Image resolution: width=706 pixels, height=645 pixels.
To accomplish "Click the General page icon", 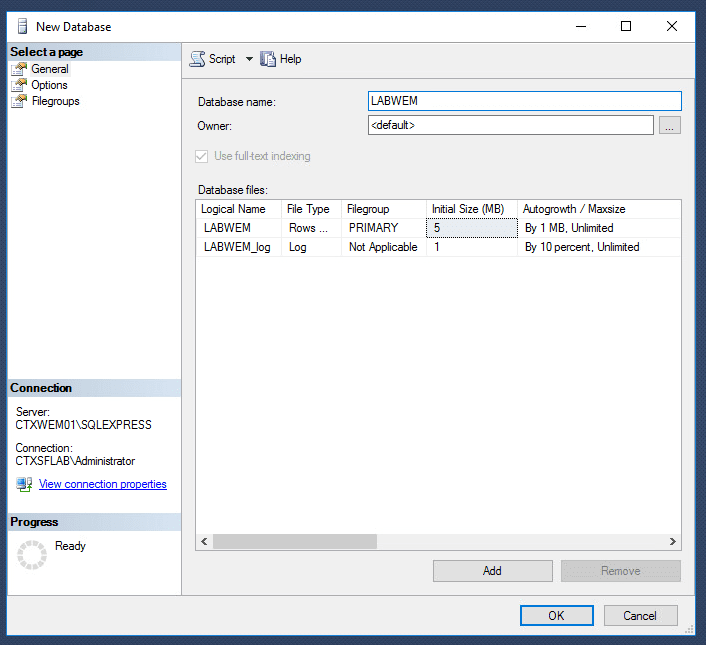I will pos(19,69).
